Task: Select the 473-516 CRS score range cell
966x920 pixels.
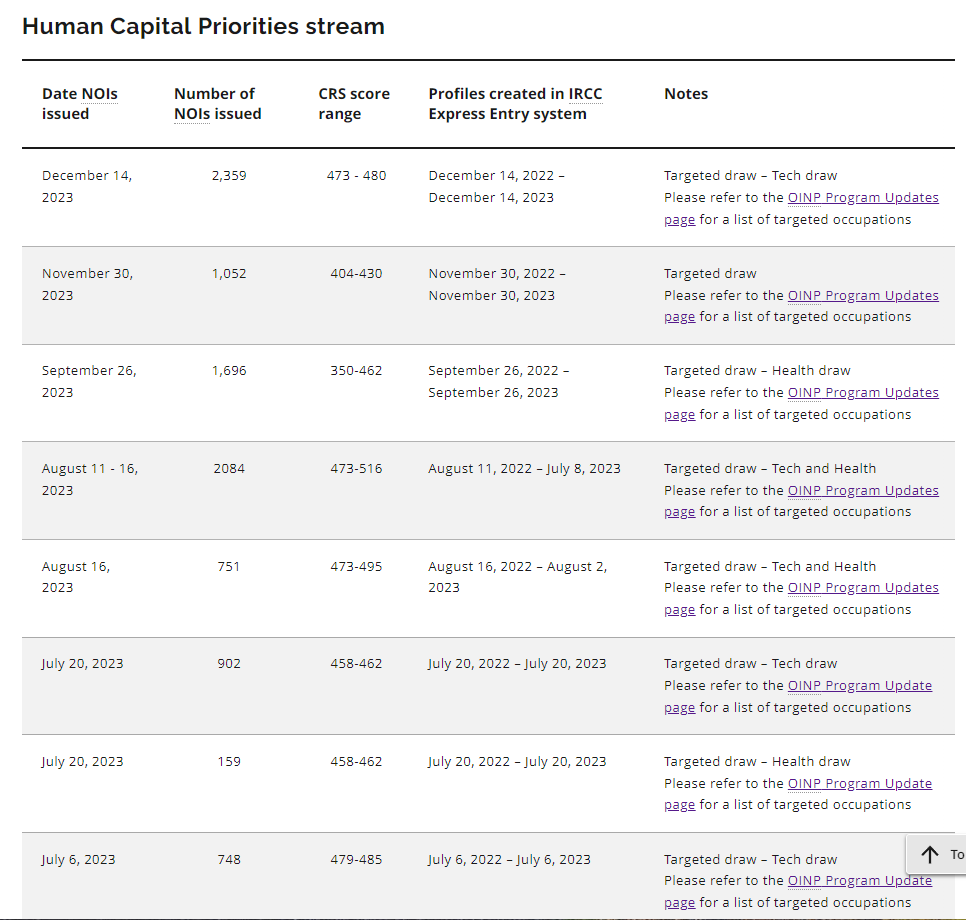Action: click(x=356, y=469)
